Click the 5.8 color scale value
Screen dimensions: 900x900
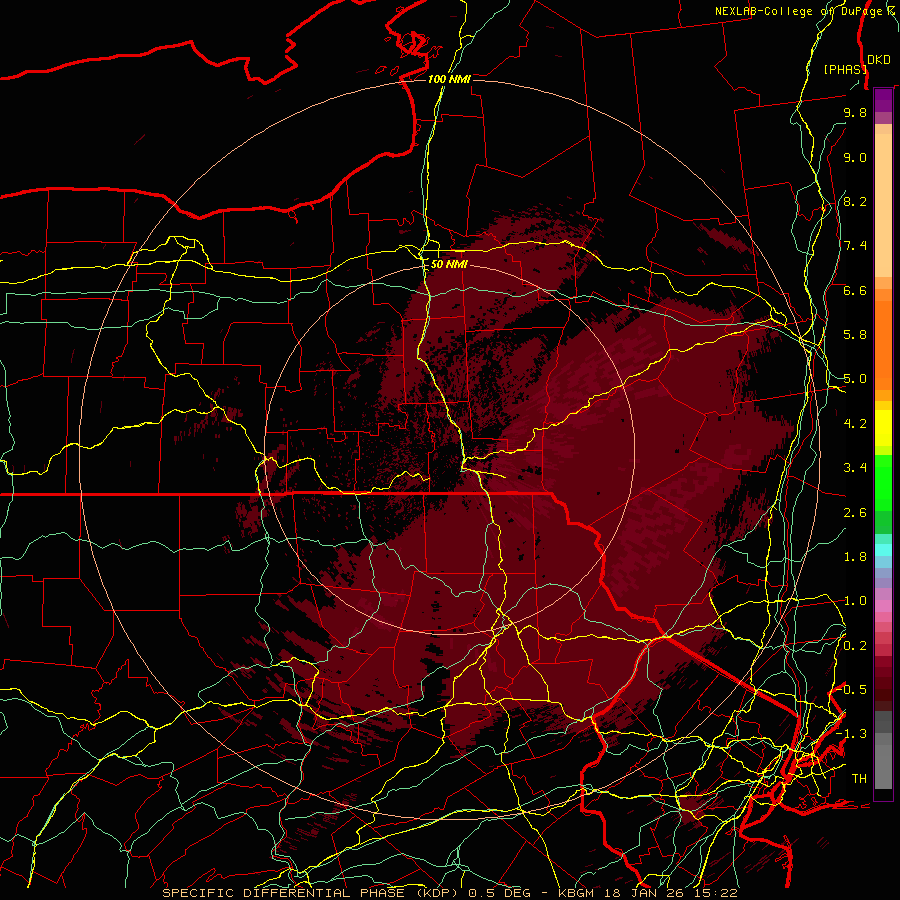coord(855,335)
